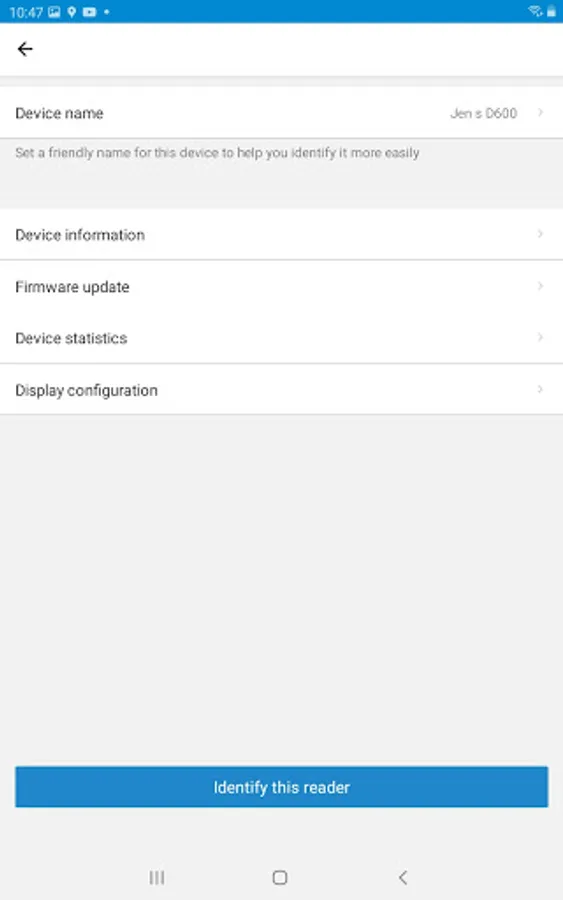This screenshot has width=563, height=900.
Task: Tap the location pin status icon
Action: 72,12
